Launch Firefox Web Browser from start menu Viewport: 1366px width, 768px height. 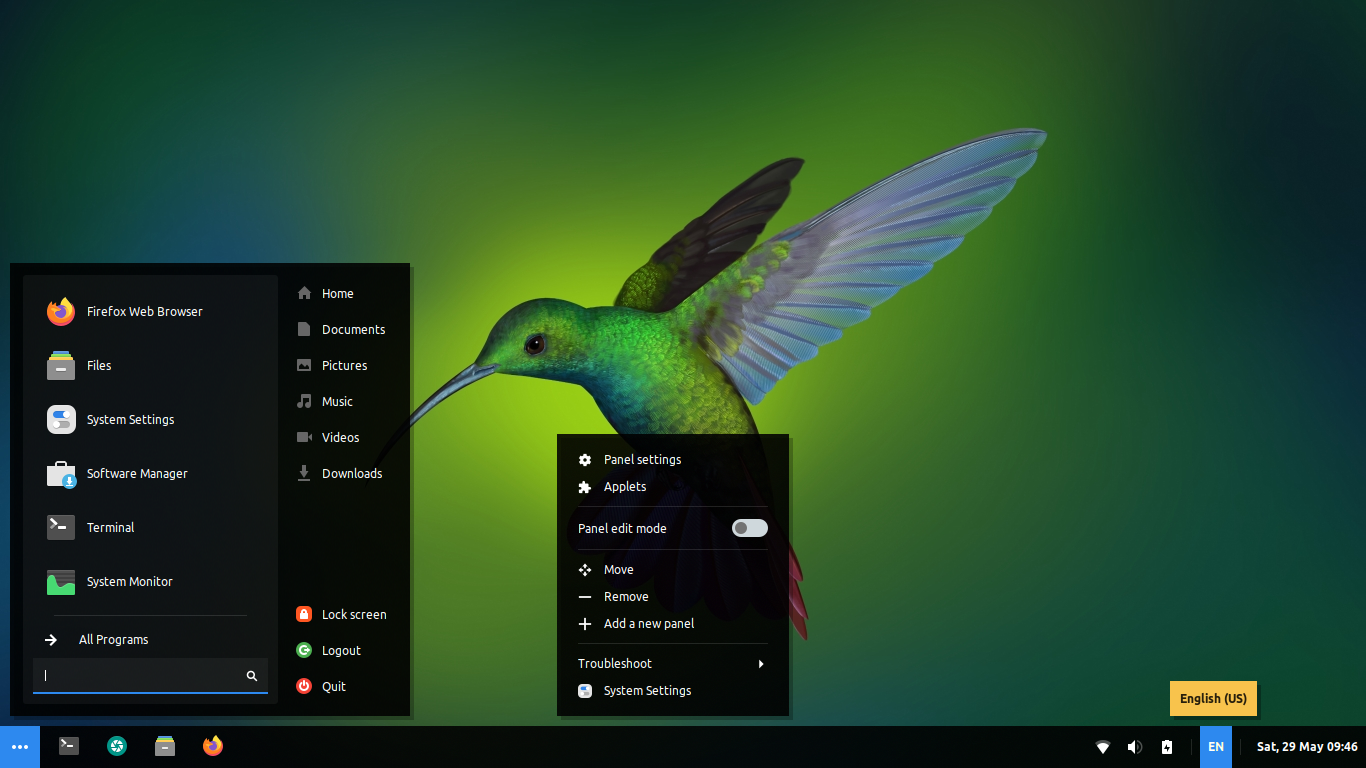150,312
